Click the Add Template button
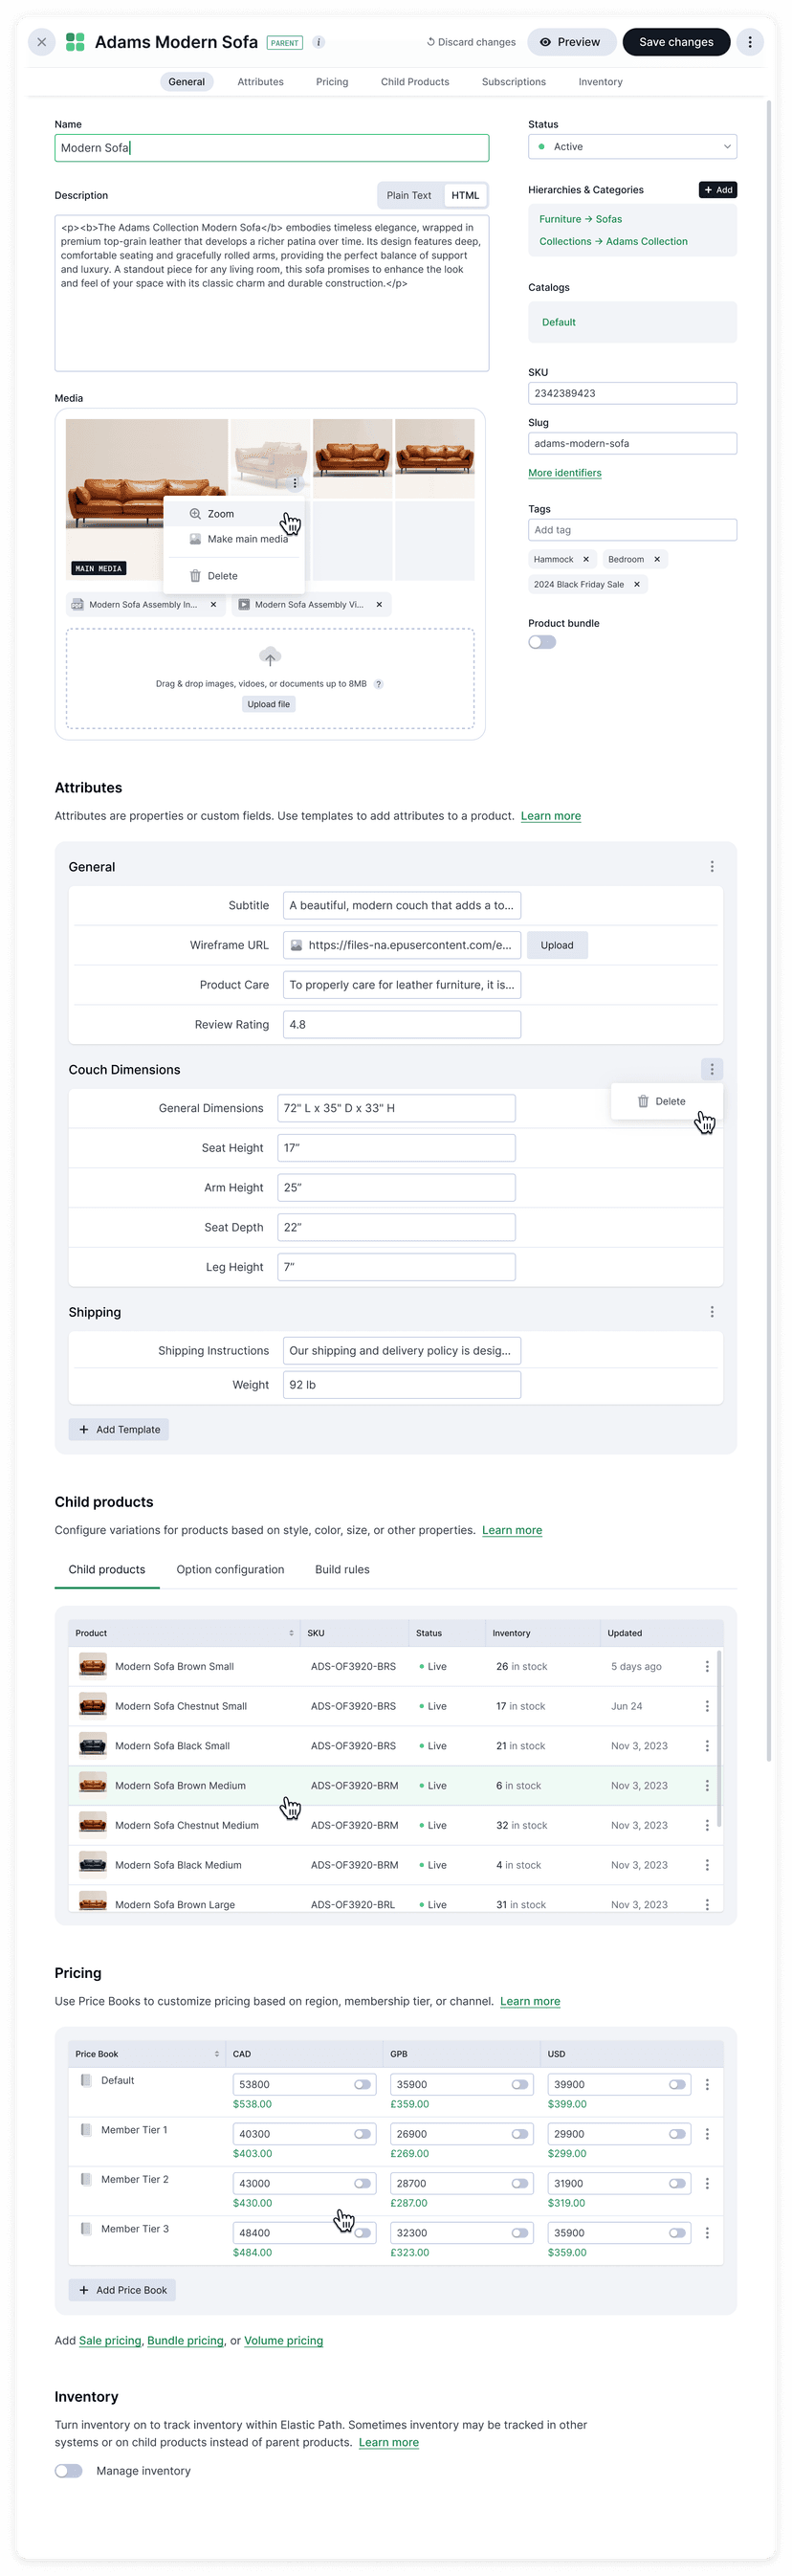 pyautogui.click(x=119, y=1430)
